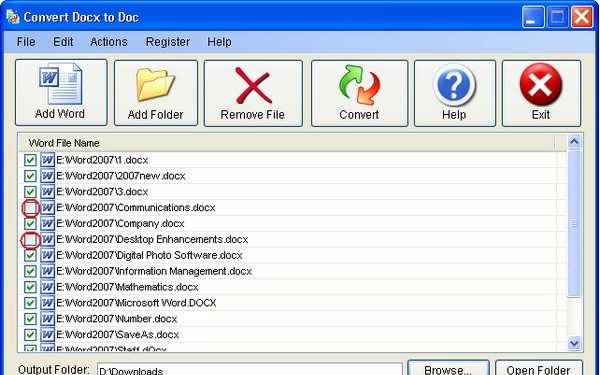Uncheck the 1.docx checkbox
This screenshot has height=375, width=600.
tap(30, 160)
